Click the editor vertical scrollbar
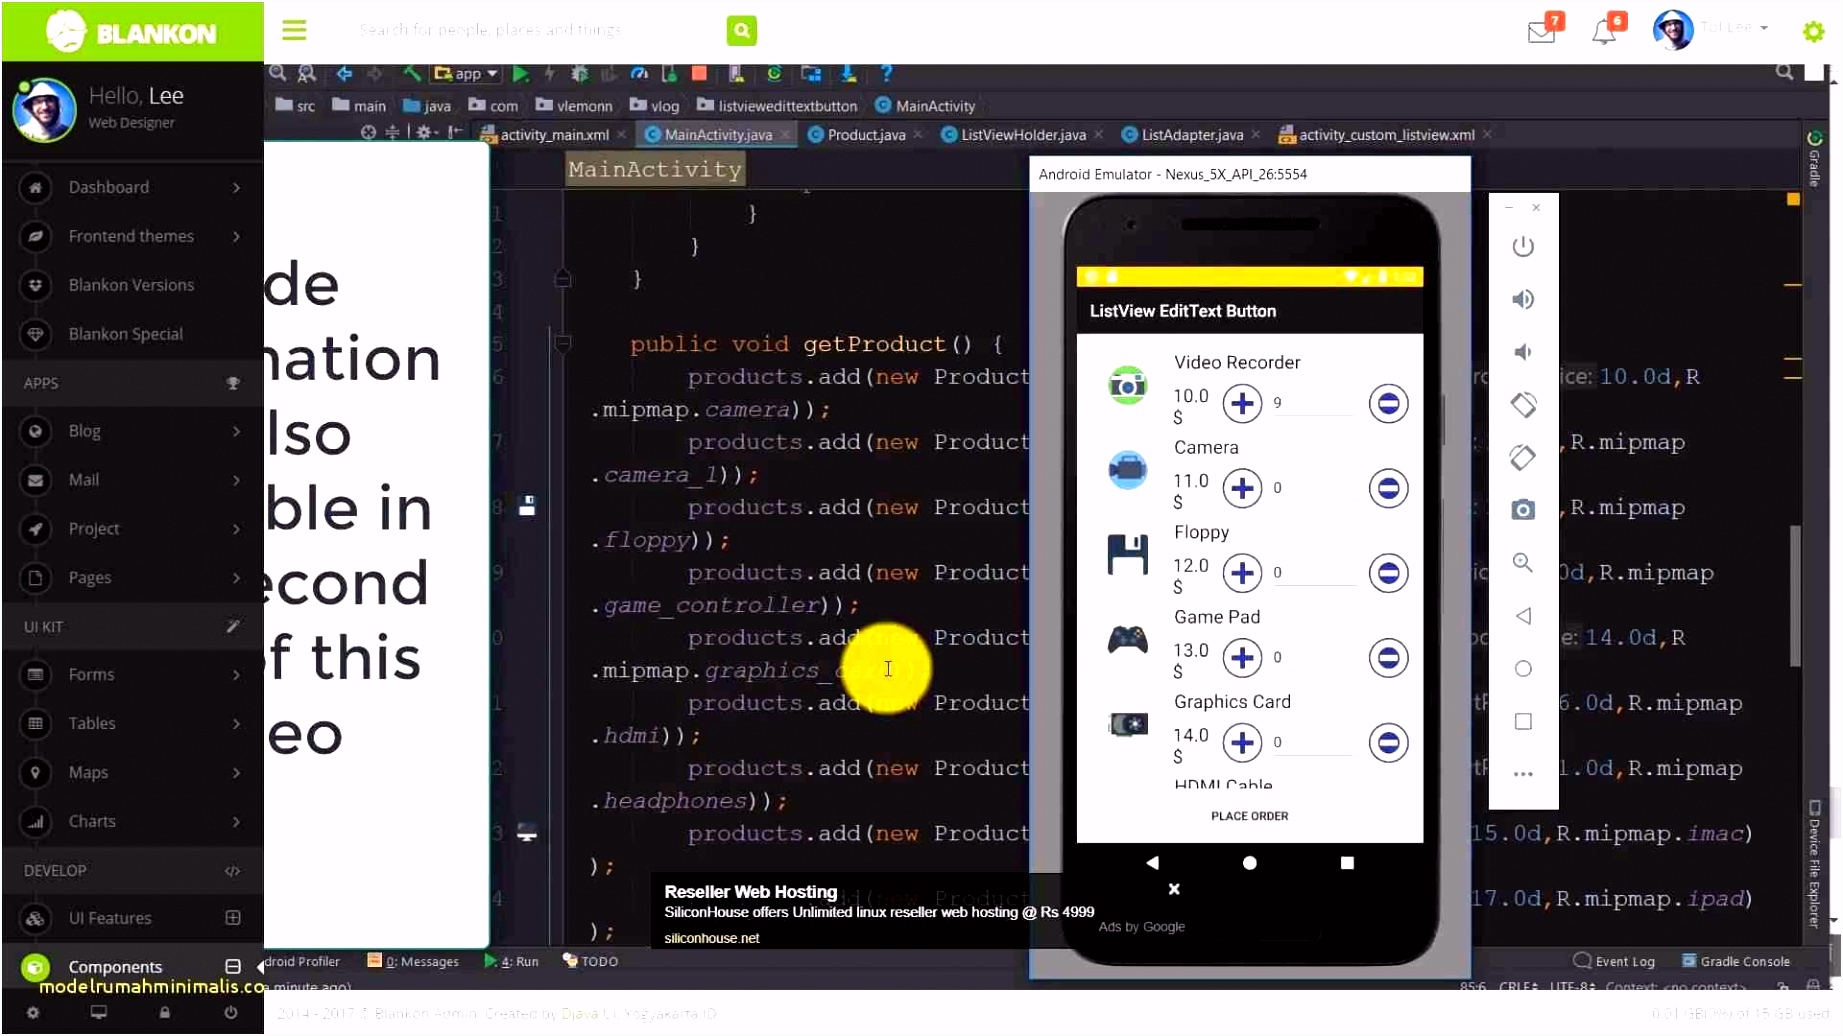Viewport: 1843px width, 1036px height. [1795, 596]
